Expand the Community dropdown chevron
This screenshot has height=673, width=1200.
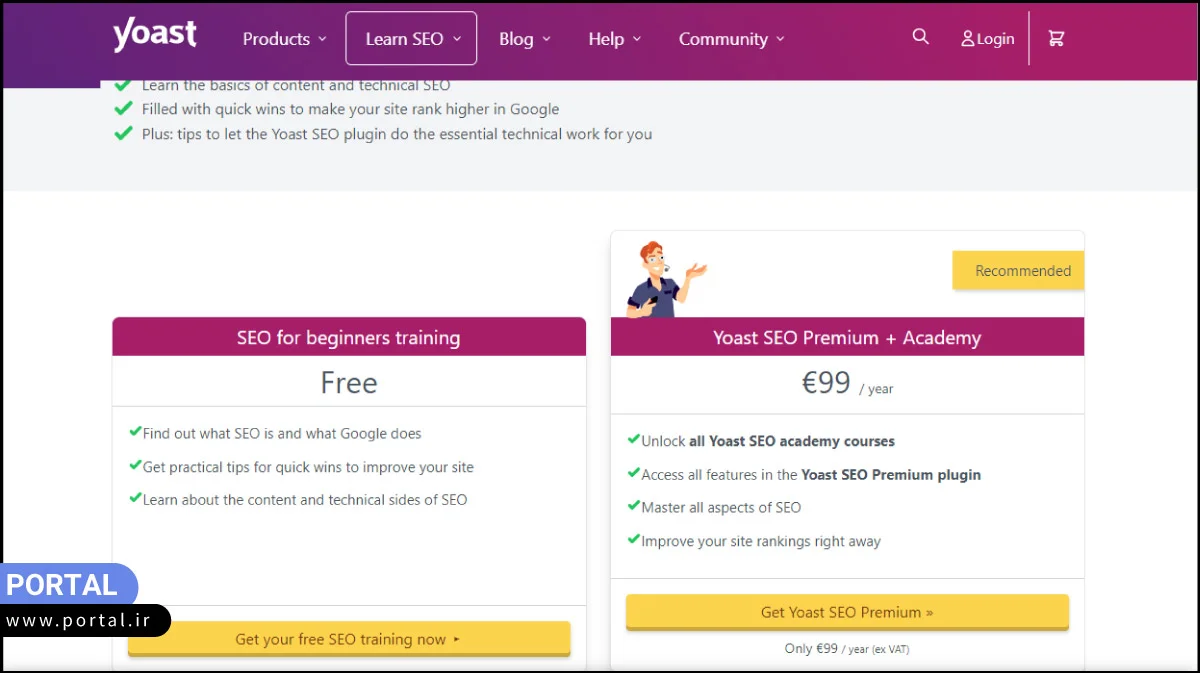(x=780, y=40)
